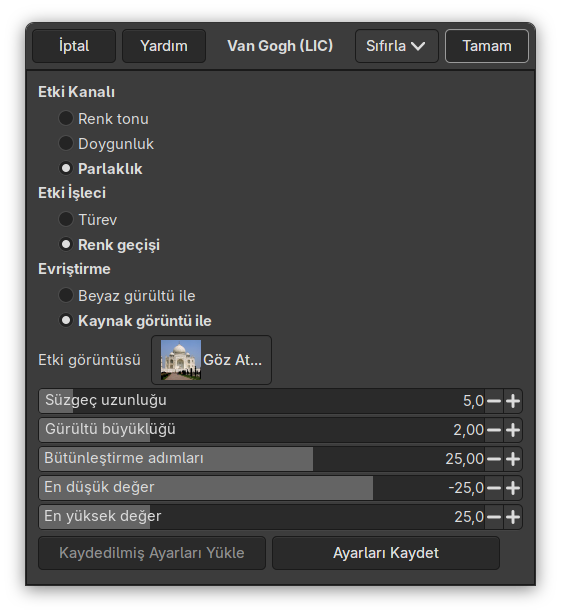Decrease En düşük değer with minus icon
This screenshot has height=614, width=561.
pos(494,488)
